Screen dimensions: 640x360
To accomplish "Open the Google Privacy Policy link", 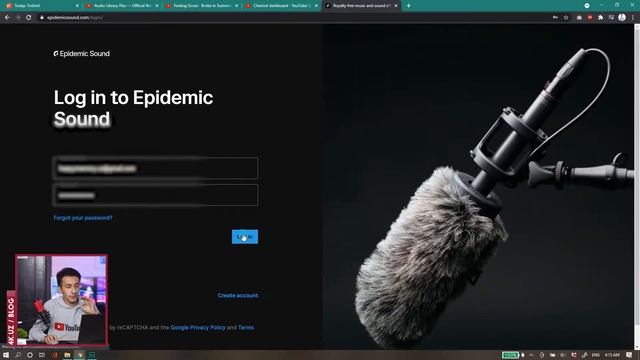I will (x=198, y=327).
